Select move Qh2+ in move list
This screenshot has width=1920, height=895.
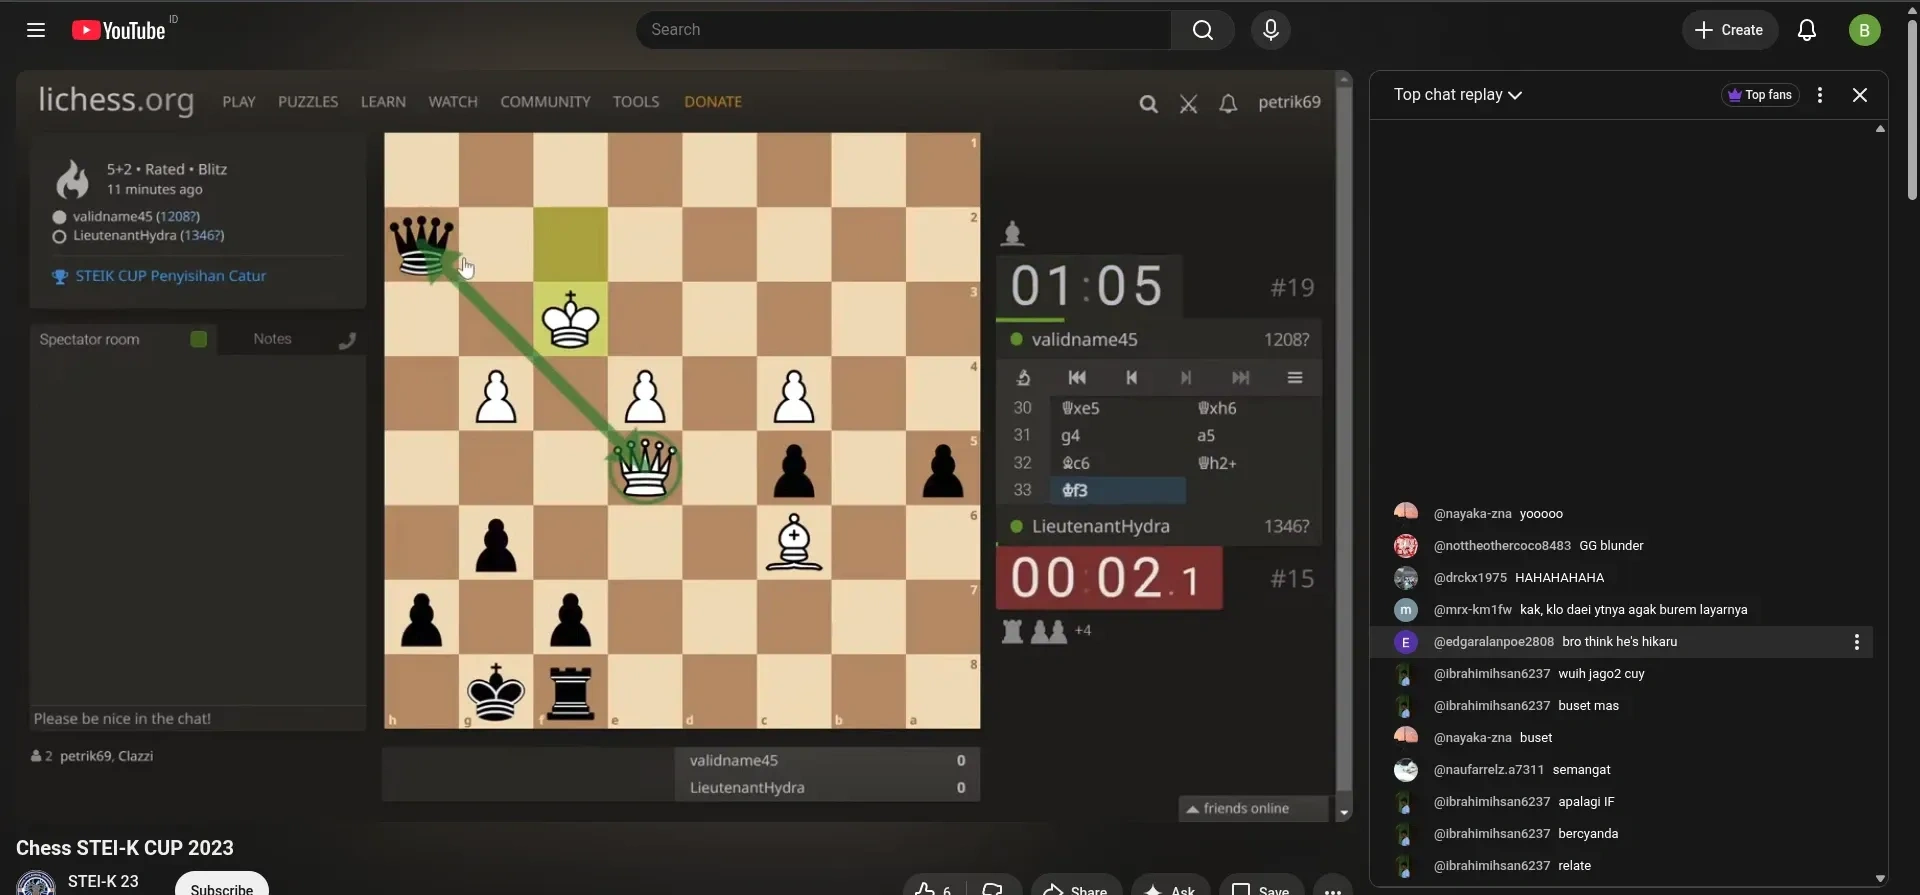(1254, 463)
